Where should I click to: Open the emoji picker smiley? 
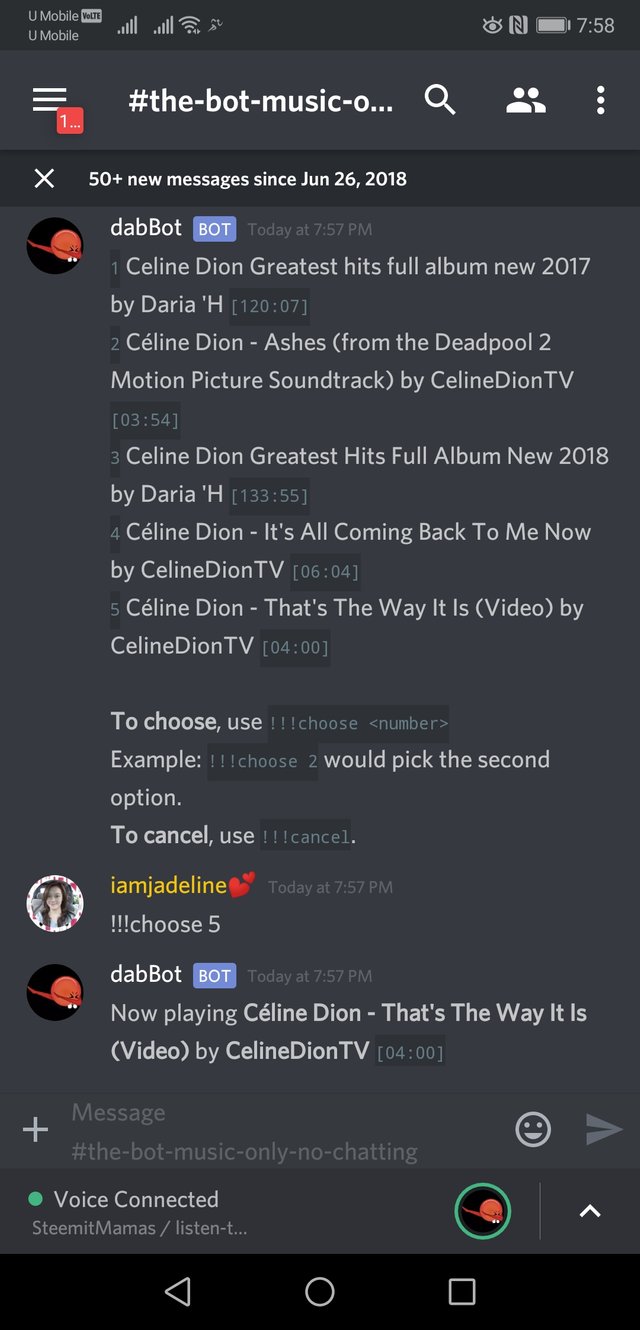click(x=533, y=1130)
